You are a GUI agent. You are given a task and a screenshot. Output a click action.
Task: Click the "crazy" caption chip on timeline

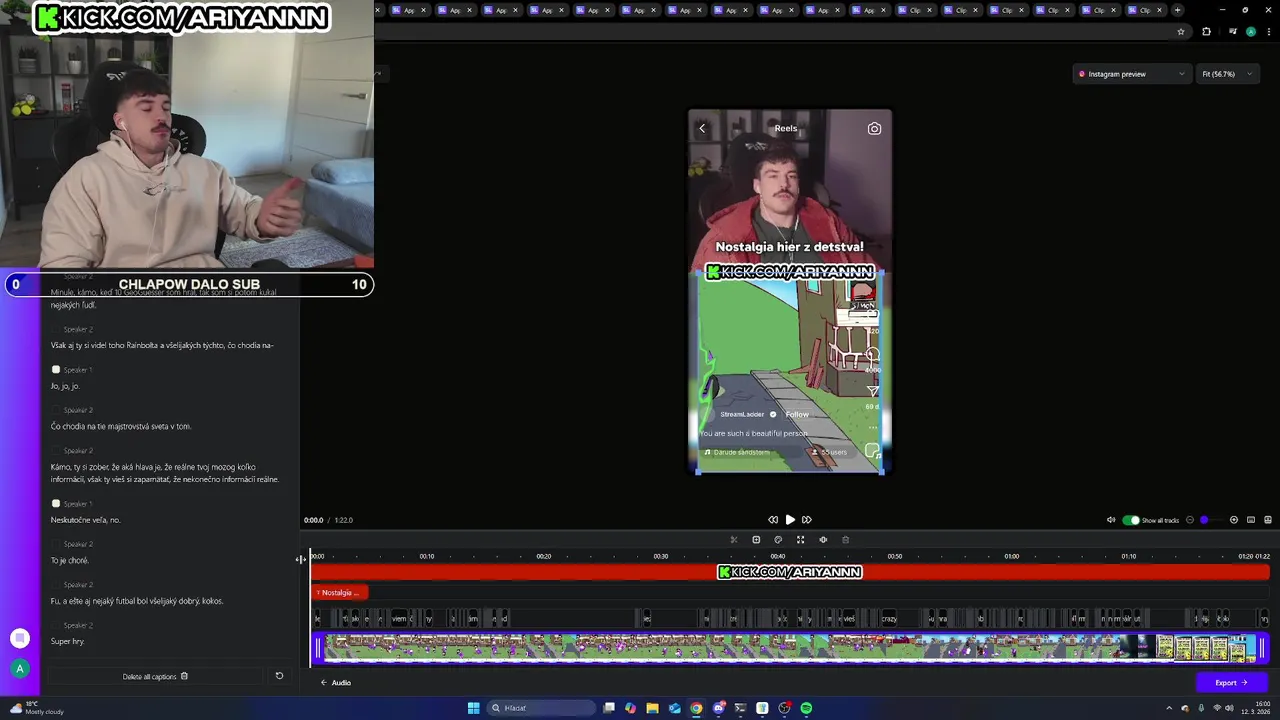coord(888,619)
